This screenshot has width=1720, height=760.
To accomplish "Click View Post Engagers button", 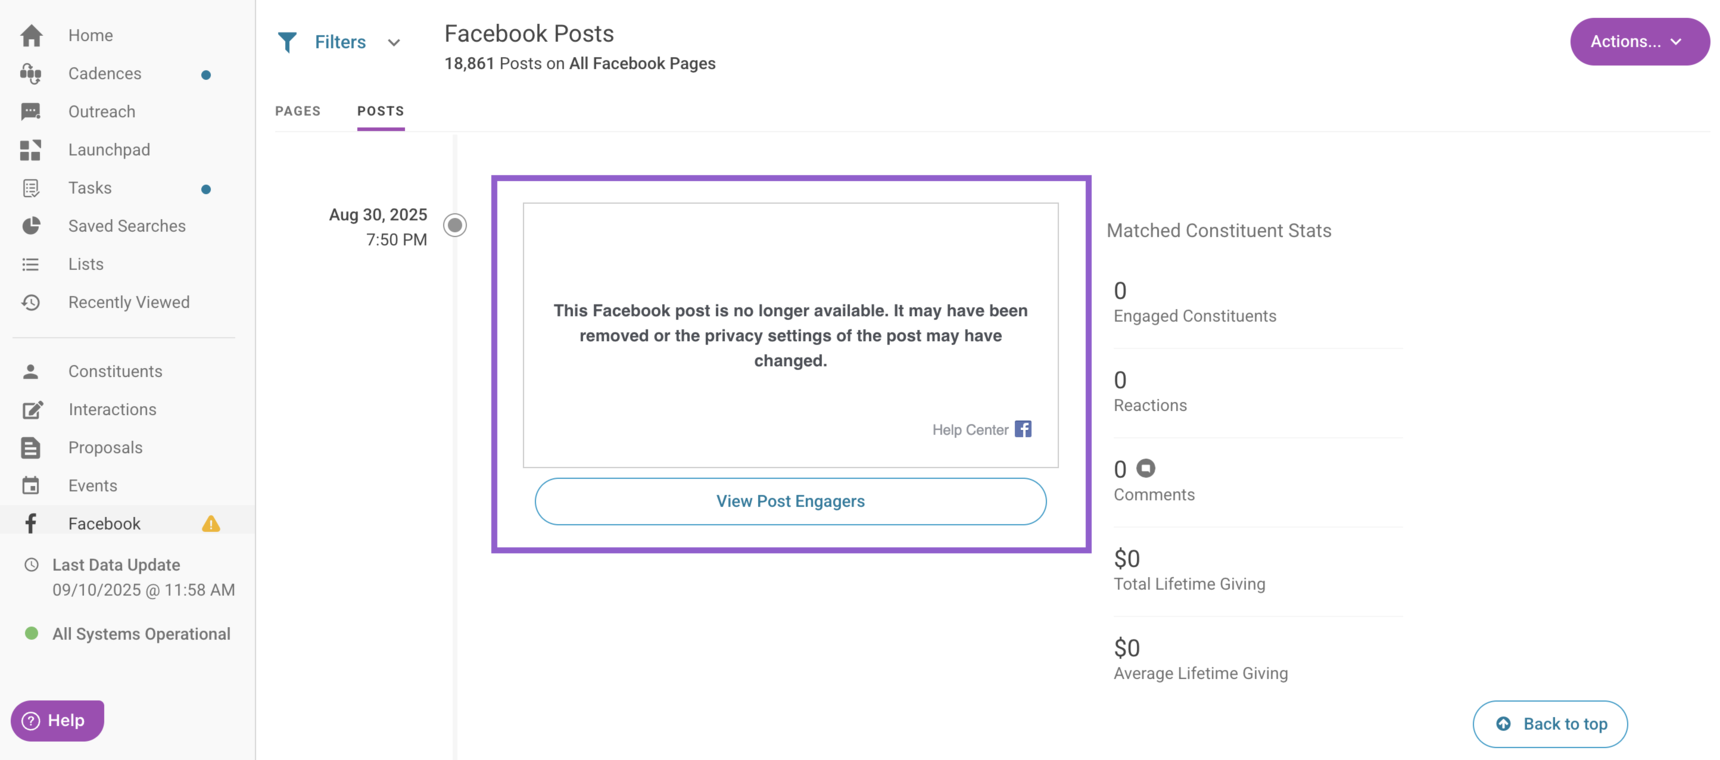I will pyautogui.click(x=791, y=501).
